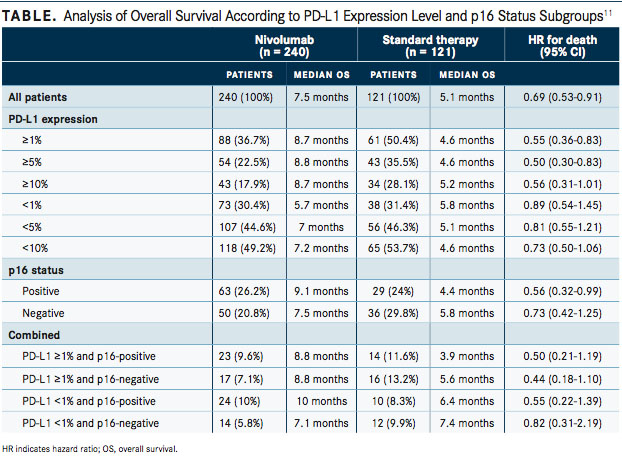
Task: Click the '38 (31.4%)' cell
Action: tap(393, 205)
